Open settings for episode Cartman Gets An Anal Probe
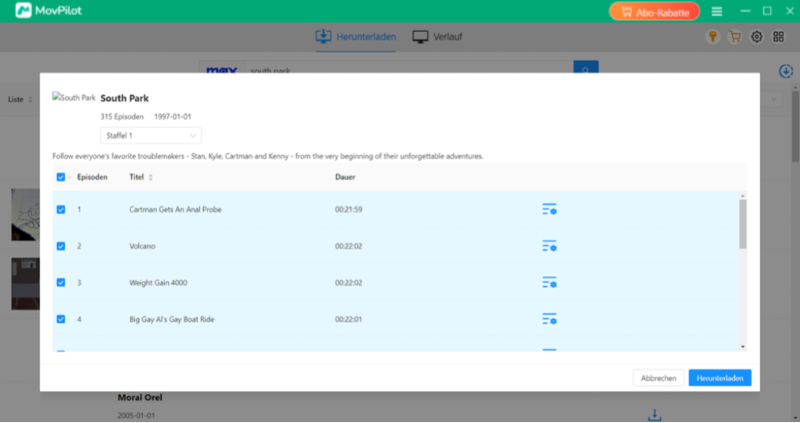Image resolution: width=800 pixels, height=423 pixels. (549, 209)
